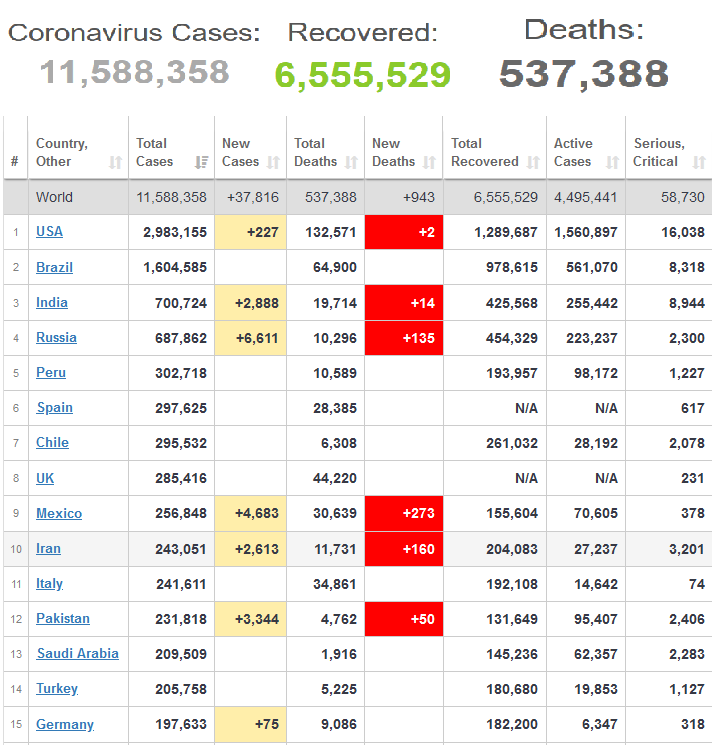Open the USA country link
The image size is (712, 745).
[x=49, y=231]
